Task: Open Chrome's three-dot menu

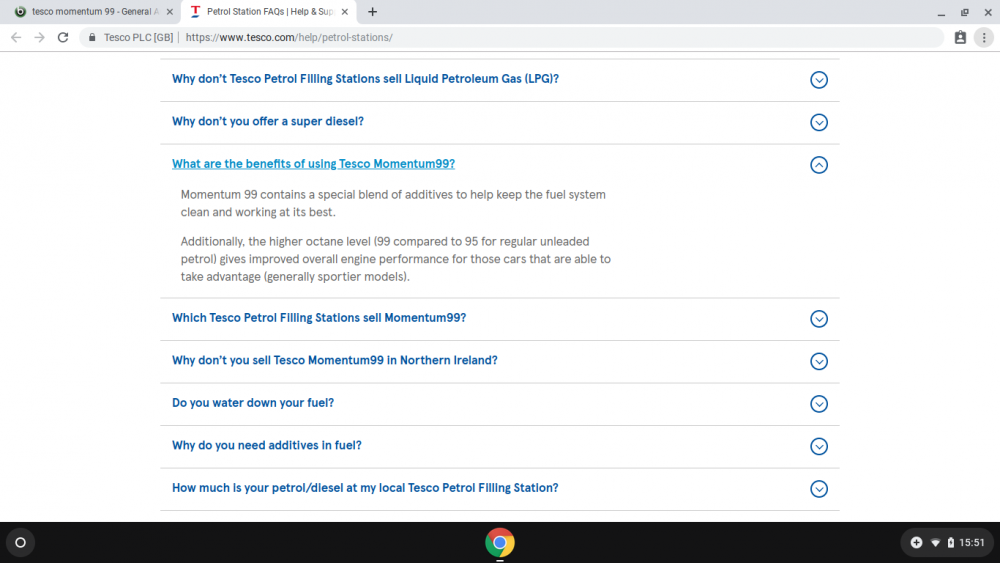Action: click(x=984, y=38)
